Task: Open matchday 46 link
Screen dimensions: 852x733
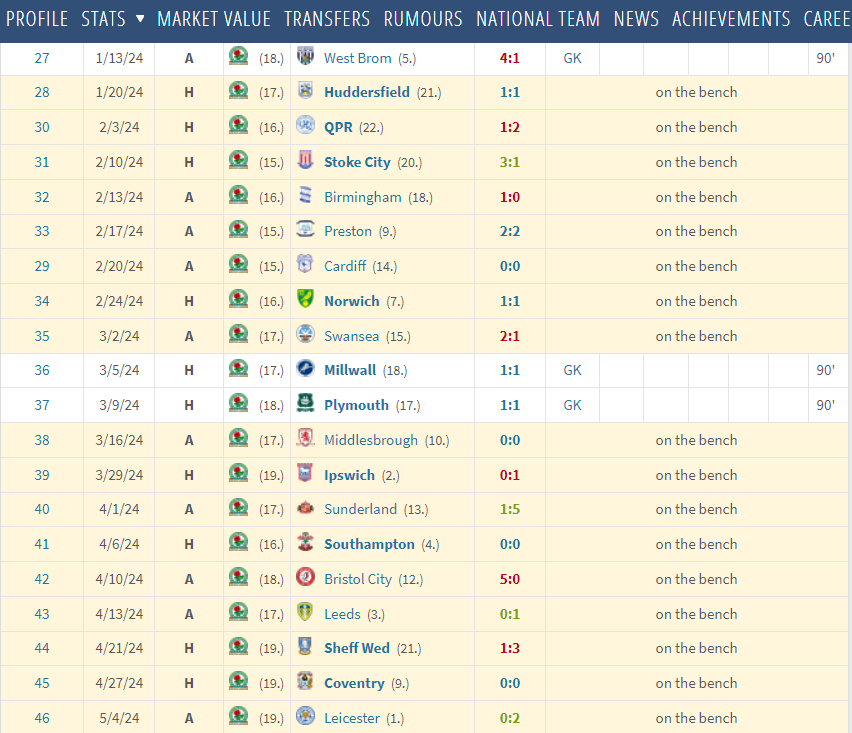Action: 42,718
